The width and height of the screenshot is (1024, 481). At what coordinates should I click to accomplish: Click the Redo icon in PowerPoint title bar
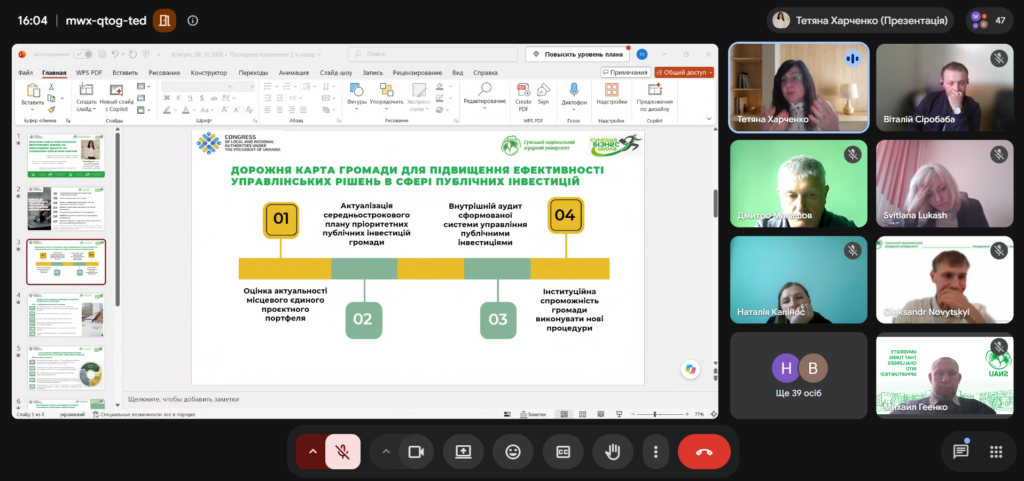[x=133, y=54]
